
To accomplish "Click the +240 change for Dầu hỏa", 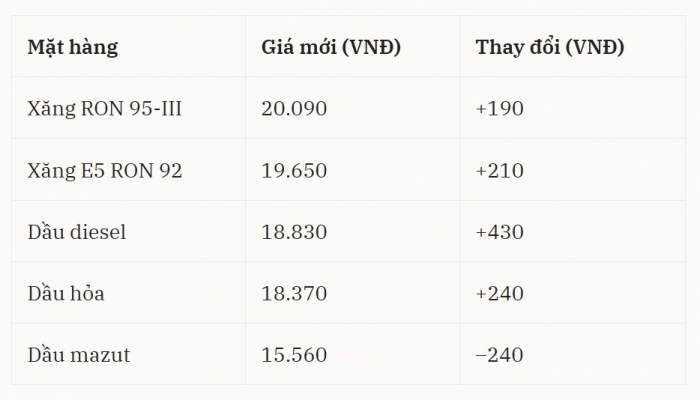I will point(500,293).
